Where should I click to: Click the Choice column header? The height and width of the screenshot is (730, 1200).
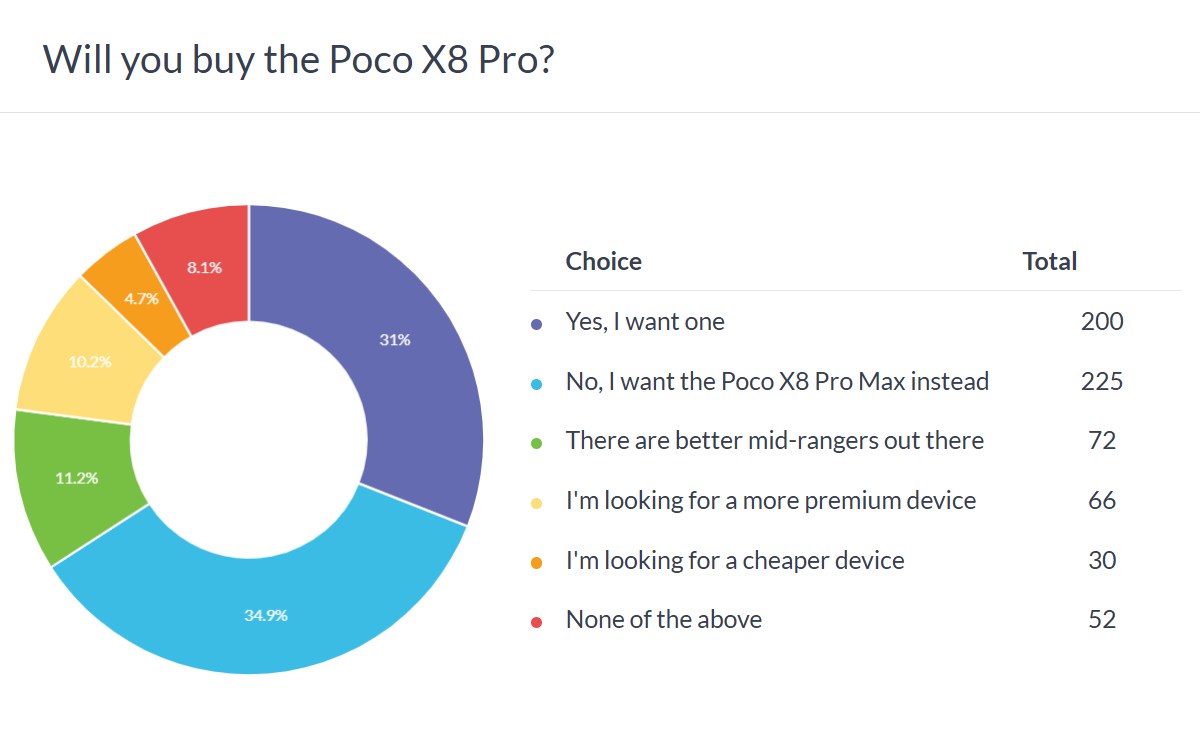(604, 262)
